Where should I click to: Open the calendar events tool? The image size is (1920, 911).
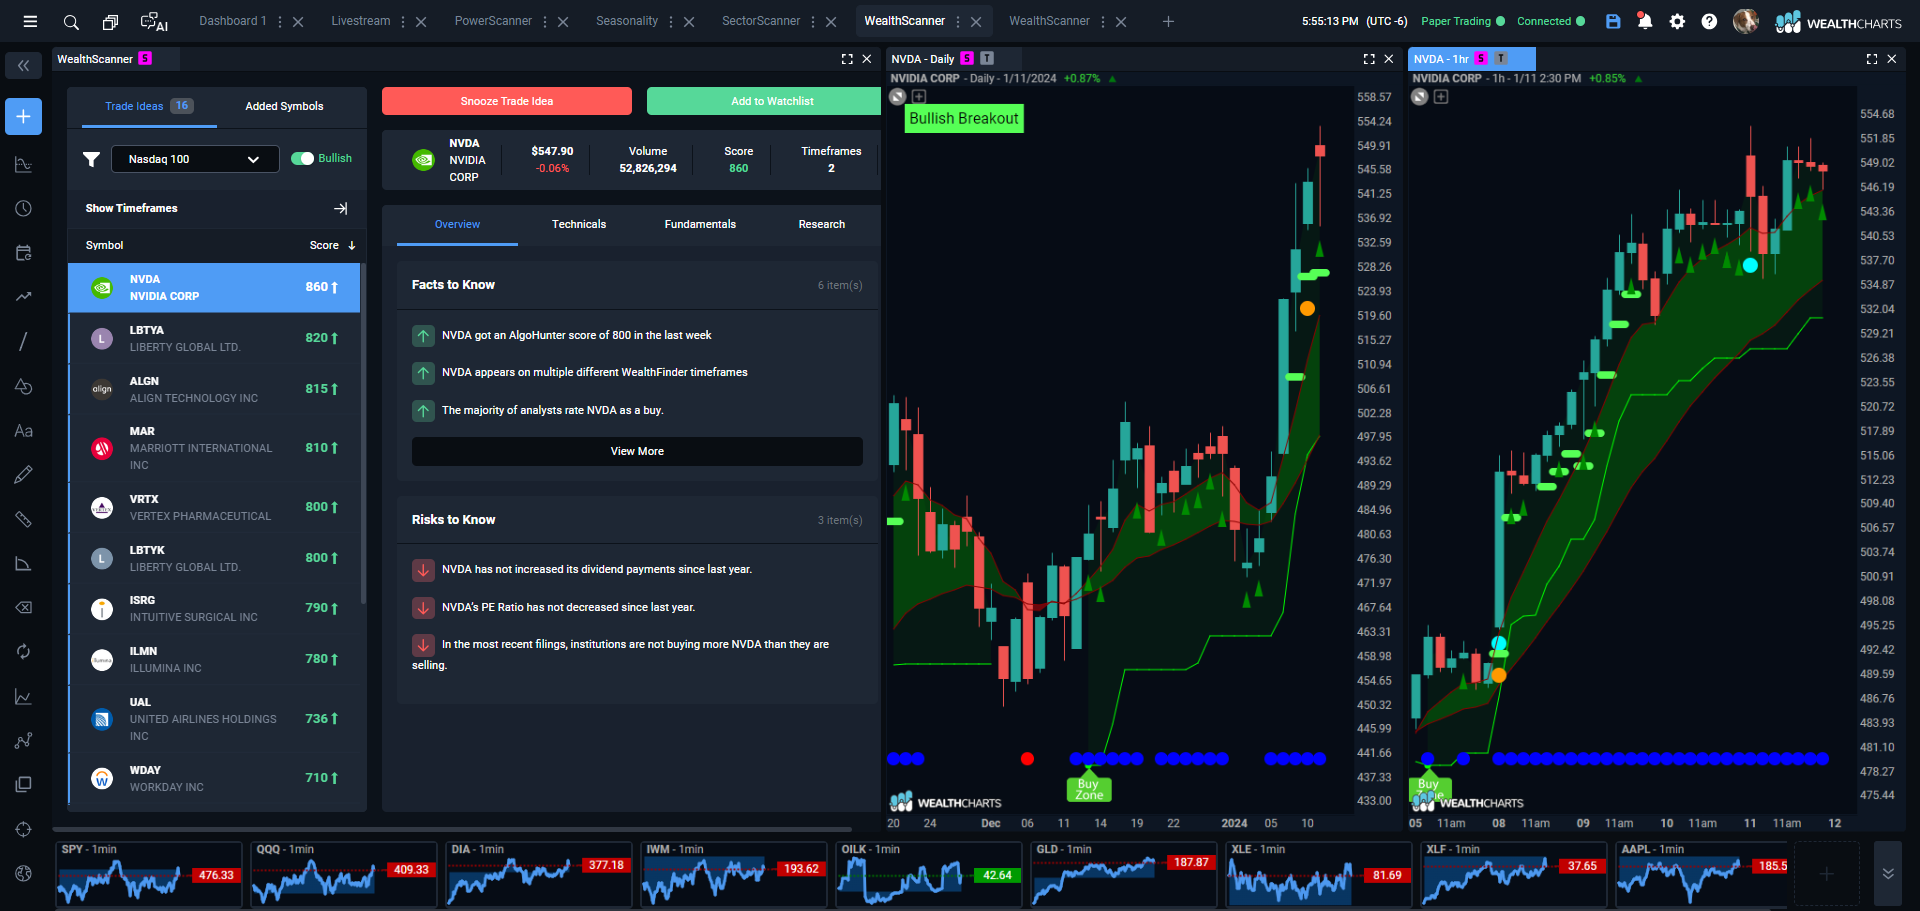tap(23, 253)
